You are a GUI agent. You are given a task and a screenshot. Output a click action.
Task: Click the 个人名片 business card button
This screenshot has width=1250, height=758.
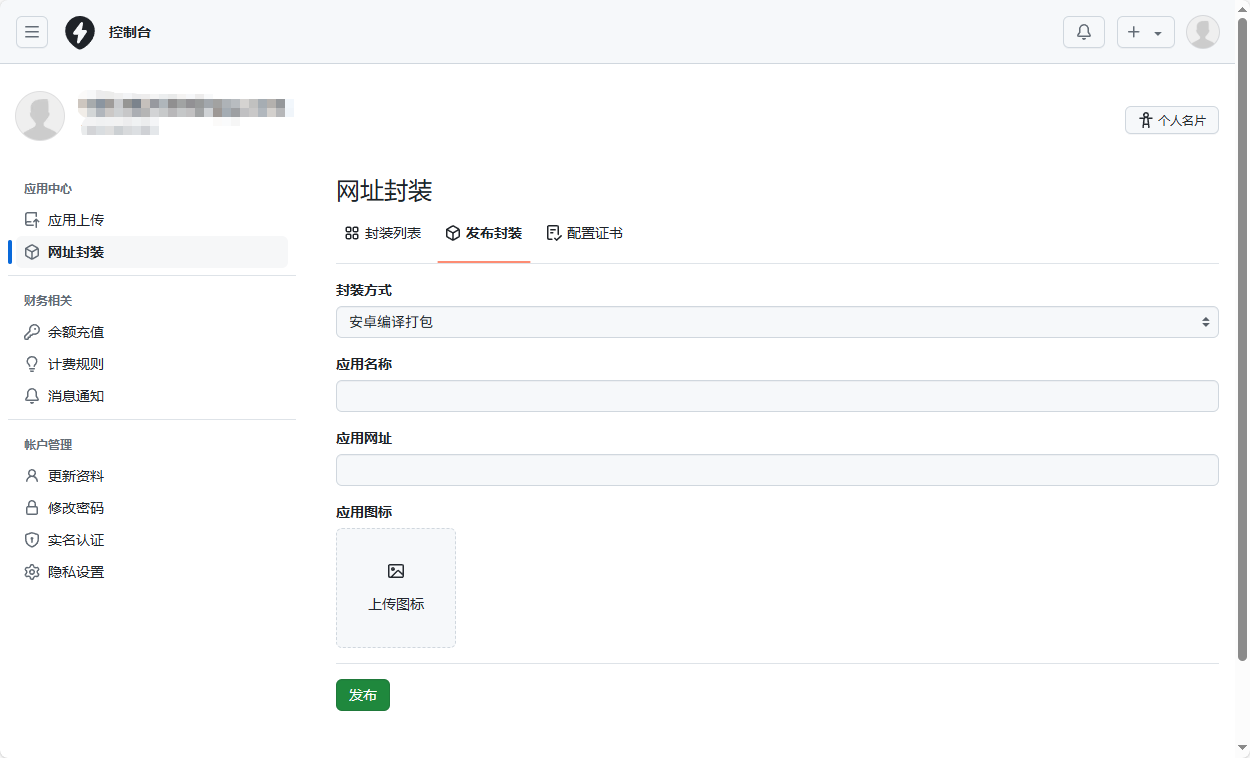pyautogui.click(x=1171, y=119)
